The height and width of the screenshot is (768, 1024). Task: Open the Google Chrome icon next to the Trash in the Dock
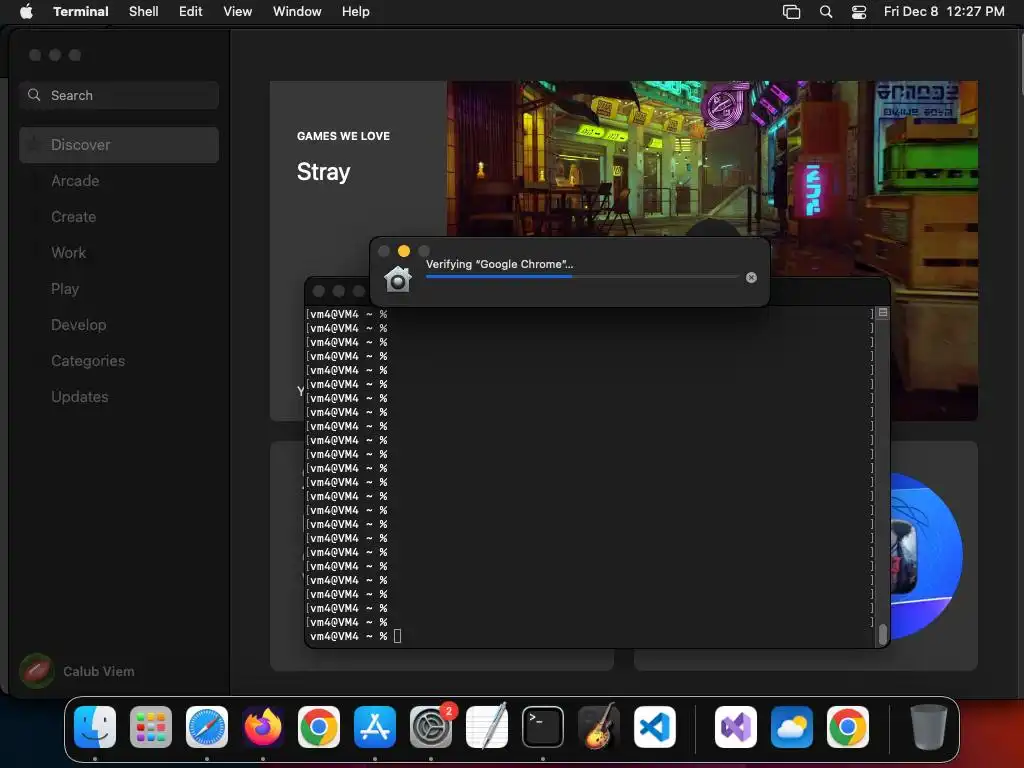[848, 727]
